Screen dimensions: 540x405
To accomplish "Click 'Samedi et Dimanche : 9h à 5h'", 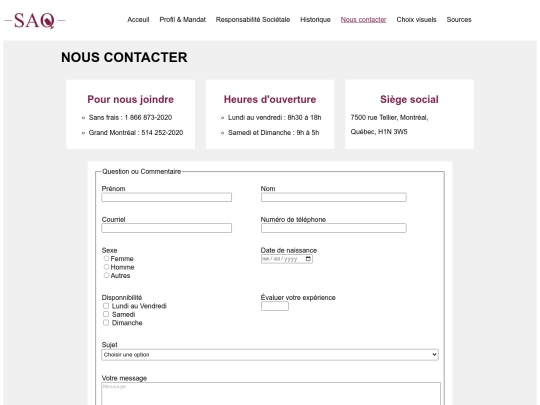I will click(273, 133).
